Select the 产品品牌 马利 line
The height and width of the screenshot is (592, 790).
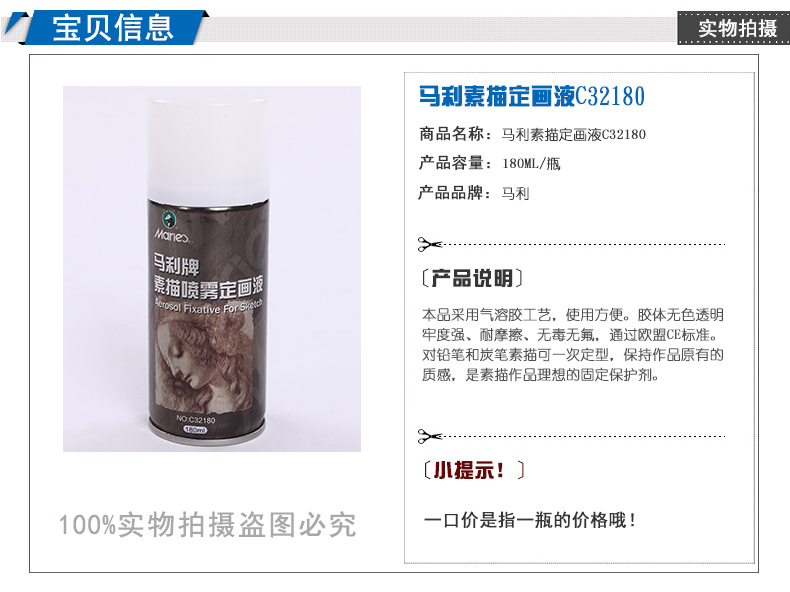(x=474, y=192)
